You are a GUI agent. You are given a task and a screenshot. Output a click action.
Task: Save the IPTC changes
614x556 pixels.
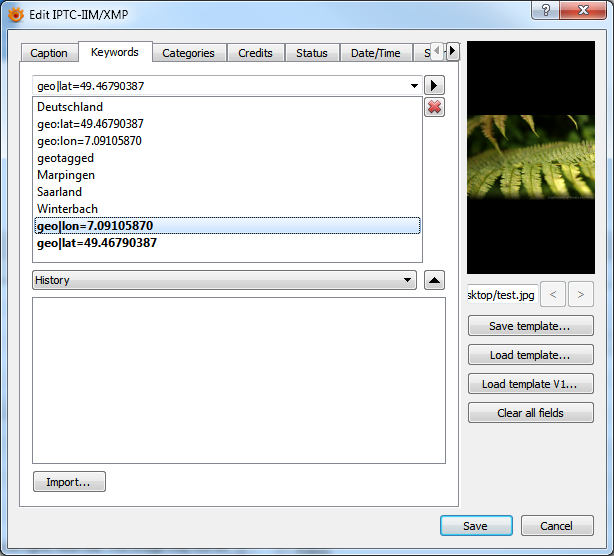pyautogui.click(x=476, y=525)
